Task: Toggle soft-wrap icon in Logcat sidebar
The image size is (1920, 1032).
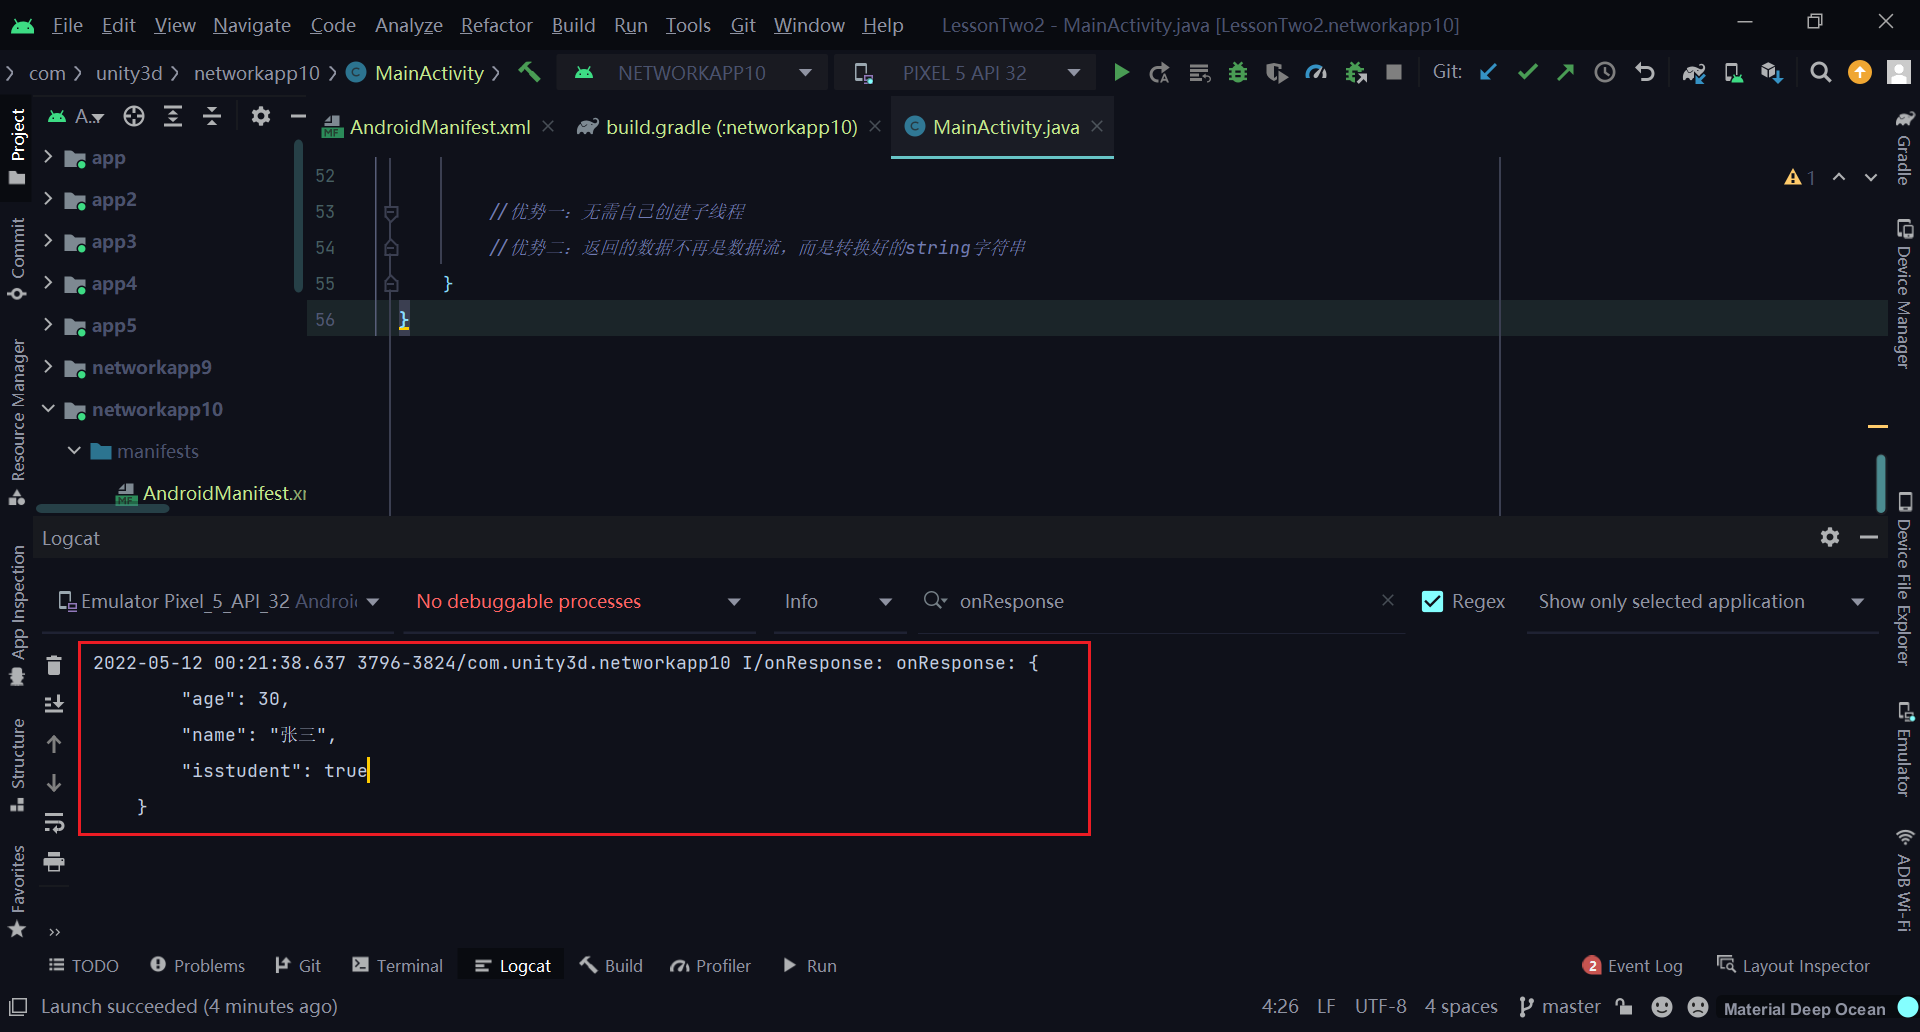Action: tap(54, 822)
